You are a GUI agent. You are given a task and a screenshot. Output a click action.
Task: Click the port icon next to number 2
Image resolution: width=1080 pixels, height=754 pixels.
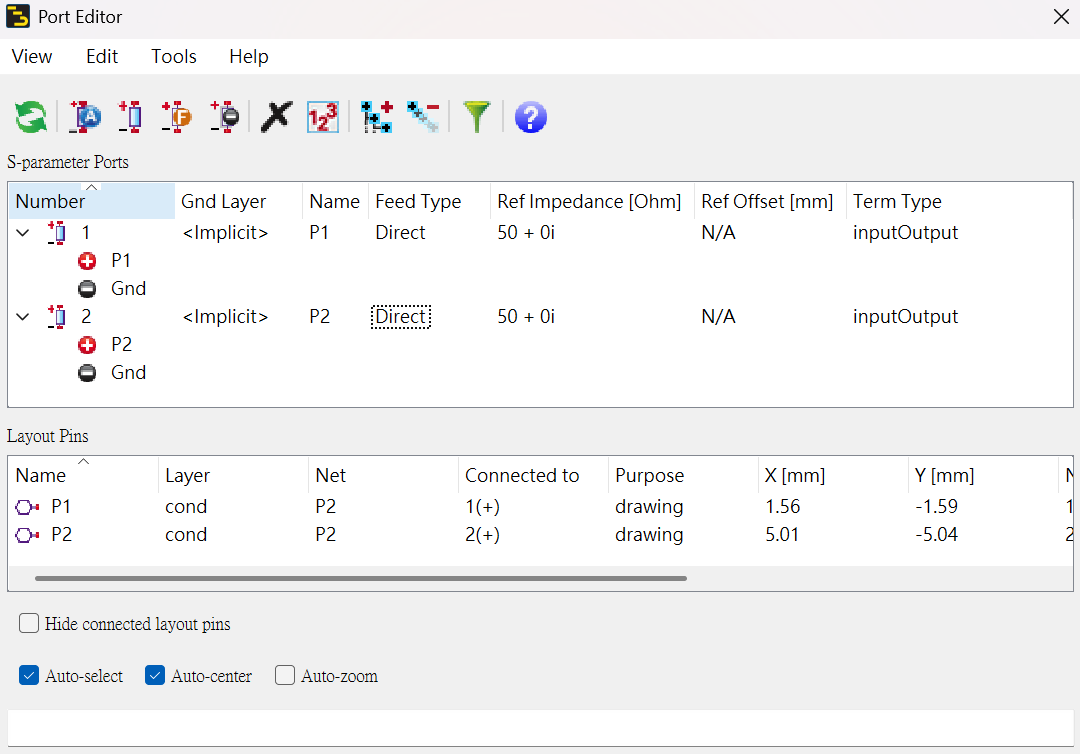(57, 317)
